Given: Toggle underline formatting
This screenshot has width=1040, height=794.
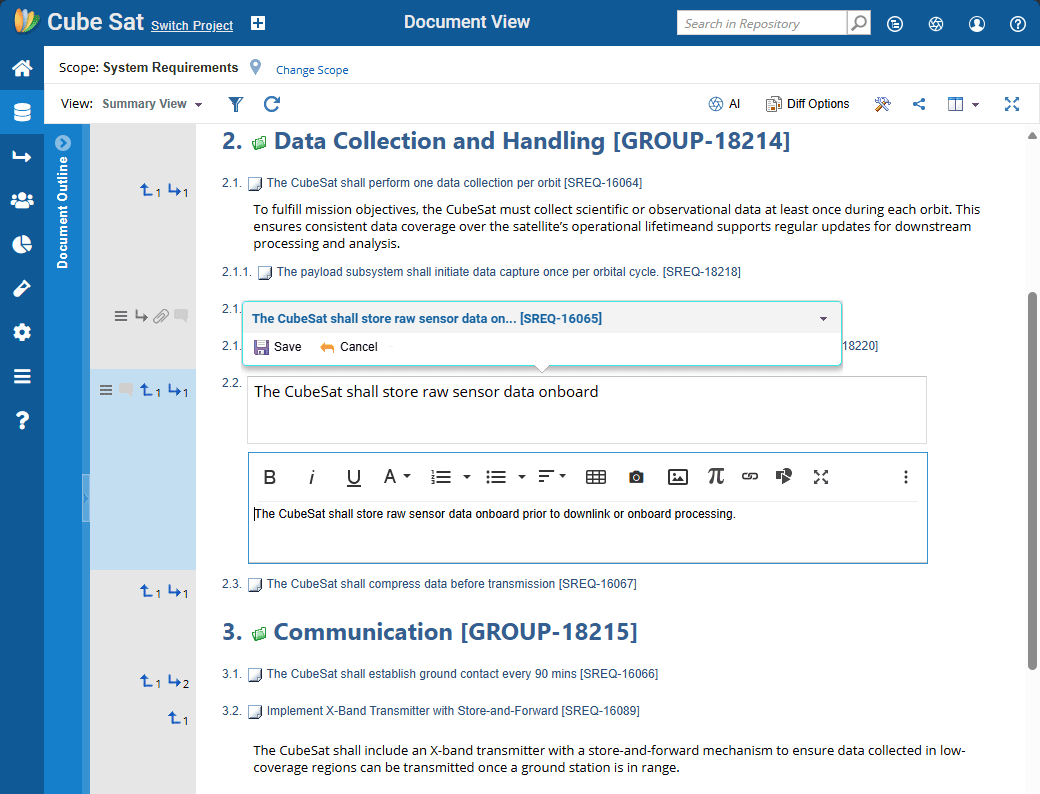Looking at the screenshot, I should 353,477.
